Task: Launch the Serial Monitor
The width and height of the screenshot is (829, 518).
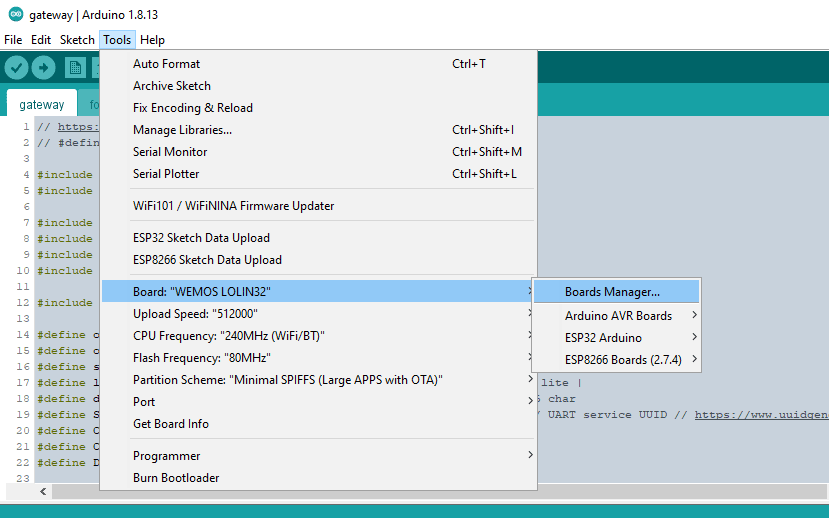Action: [x=319, y=152]
